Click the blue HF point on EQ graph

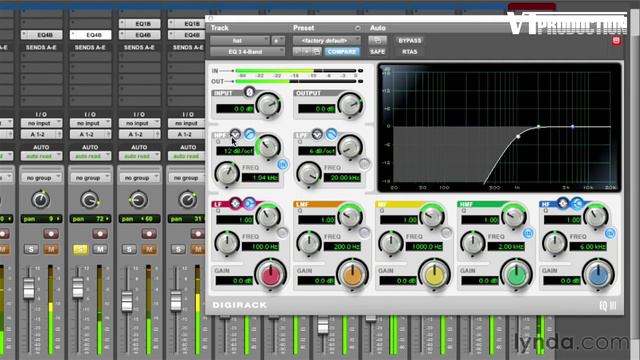[573, 127]
